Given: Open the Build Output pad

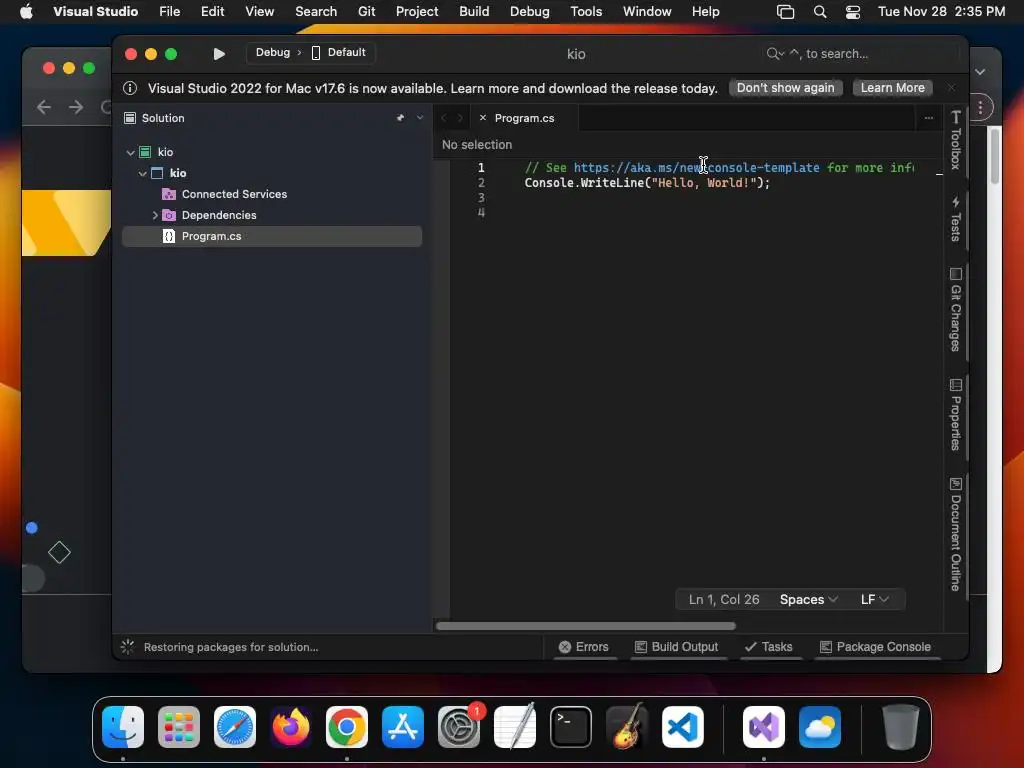Looking at the screenshot, I should click(x=677, y=647).
